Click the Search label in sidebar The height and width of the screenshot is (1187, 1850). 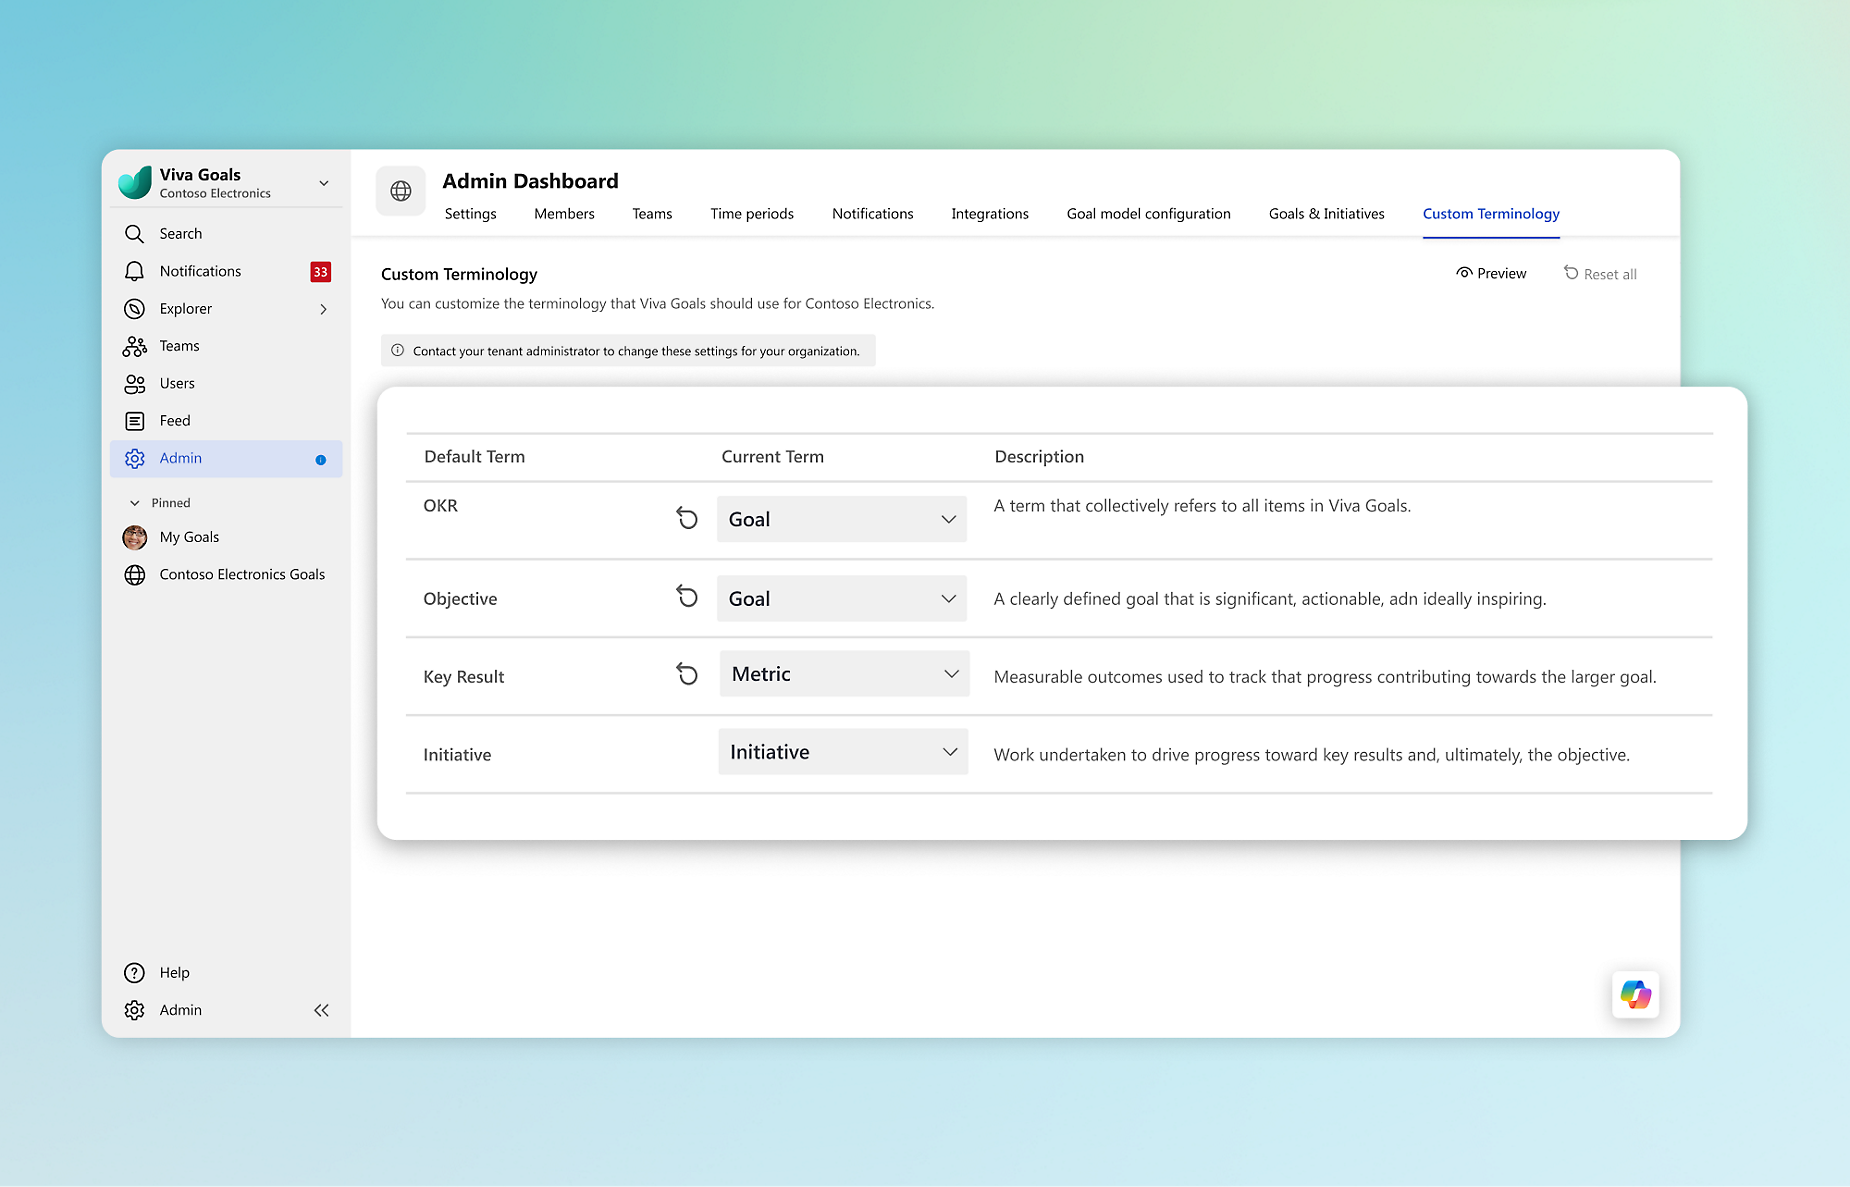click(x=181, y=234)
